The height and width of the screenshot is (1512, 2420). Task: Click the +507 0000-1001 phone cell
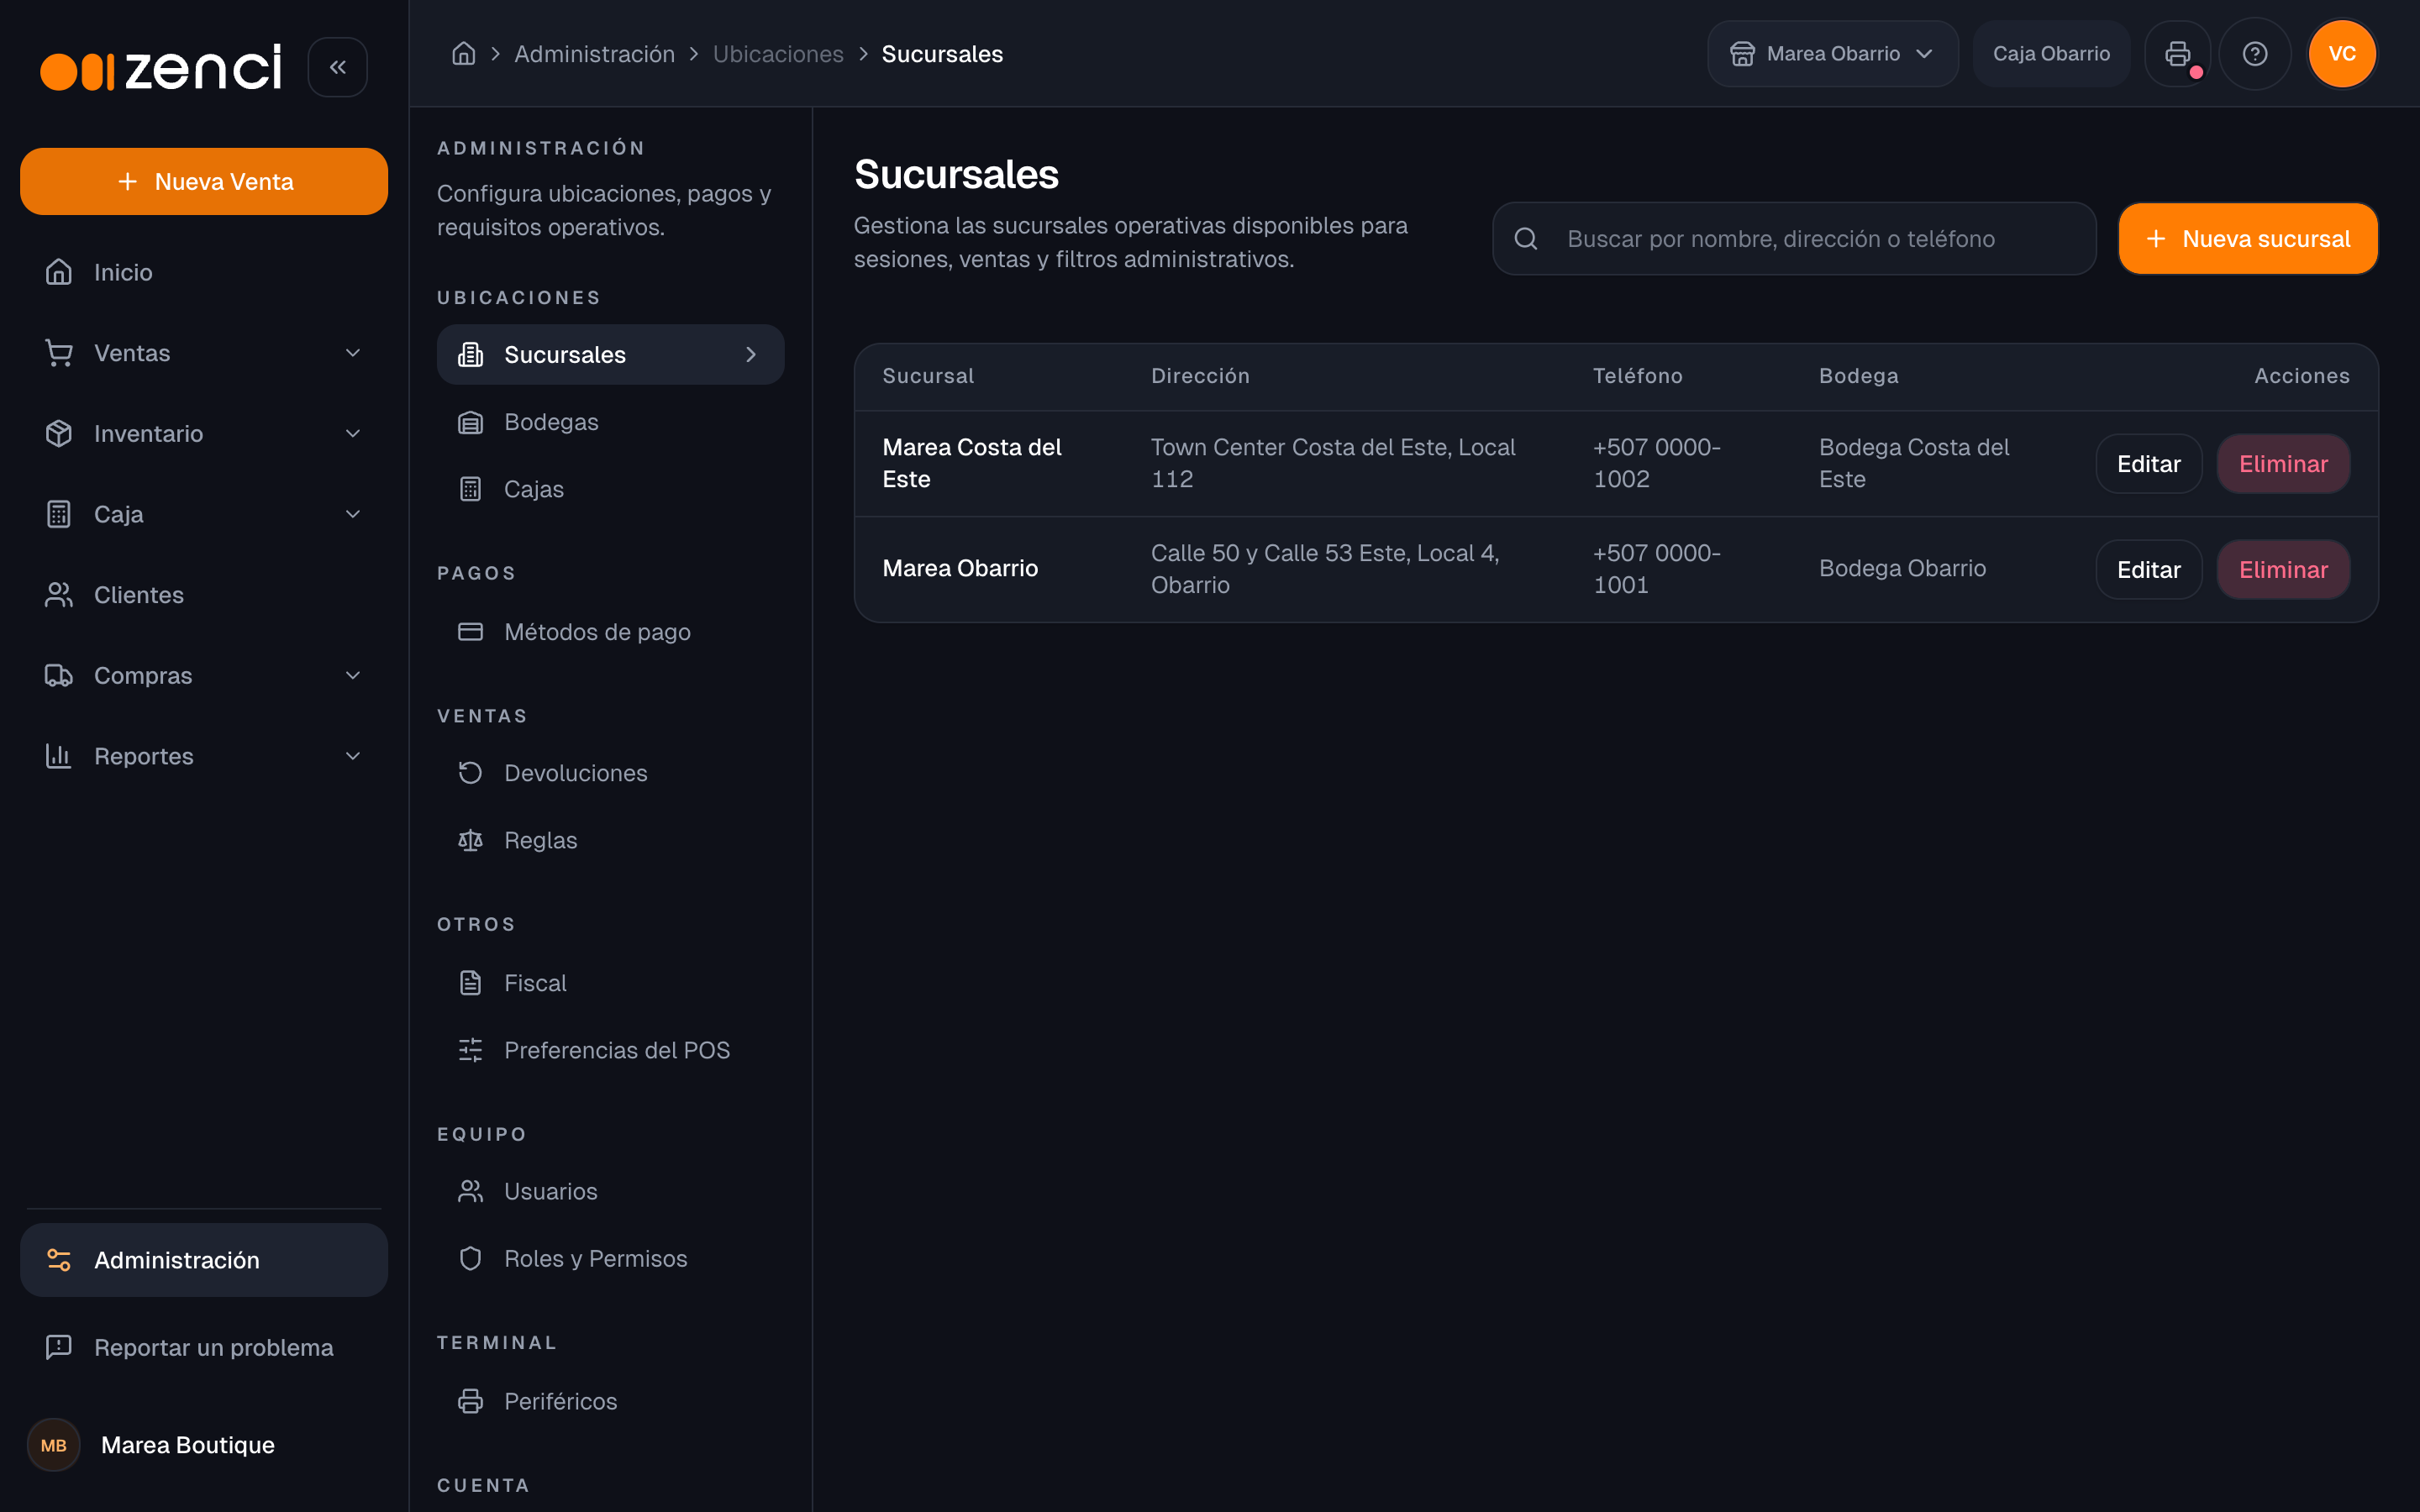pos(1656,569)
